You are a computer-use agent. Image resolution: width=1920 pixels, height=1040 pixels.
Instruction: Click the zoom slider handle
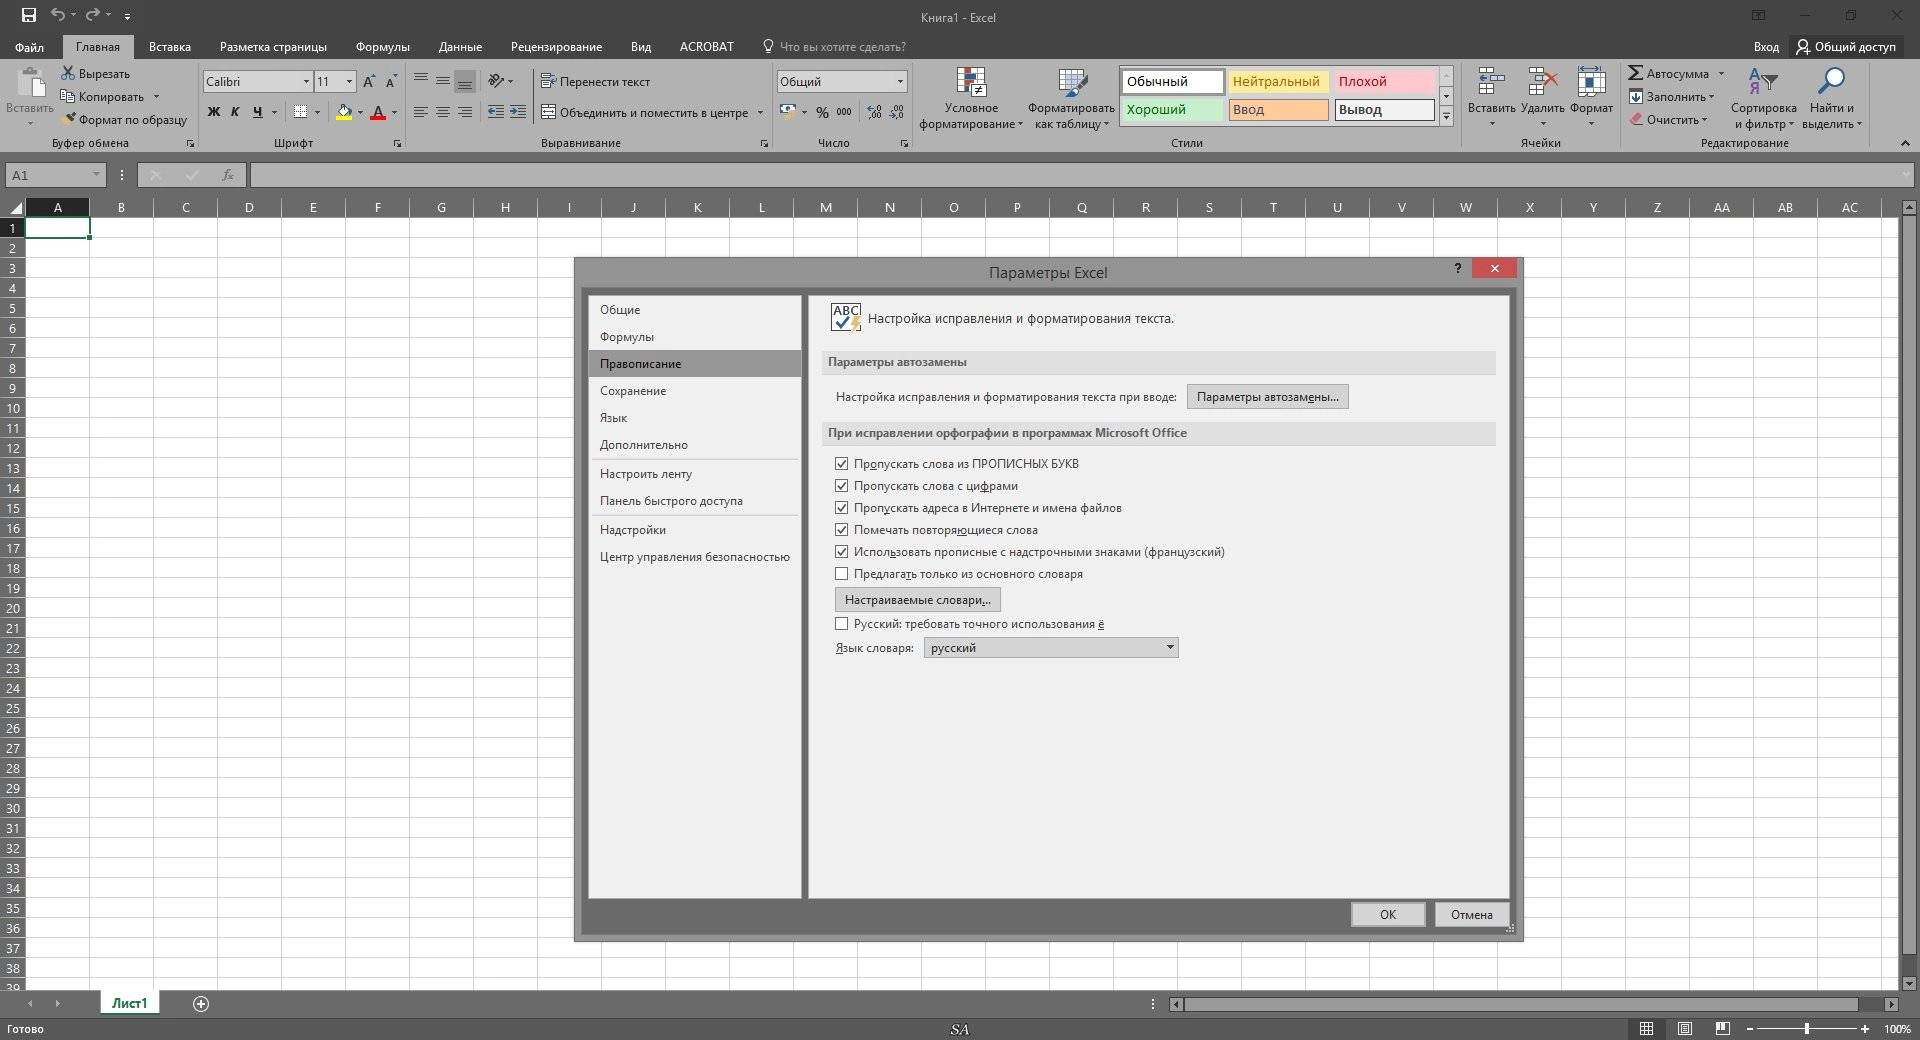click(x=1806, y=1029)
